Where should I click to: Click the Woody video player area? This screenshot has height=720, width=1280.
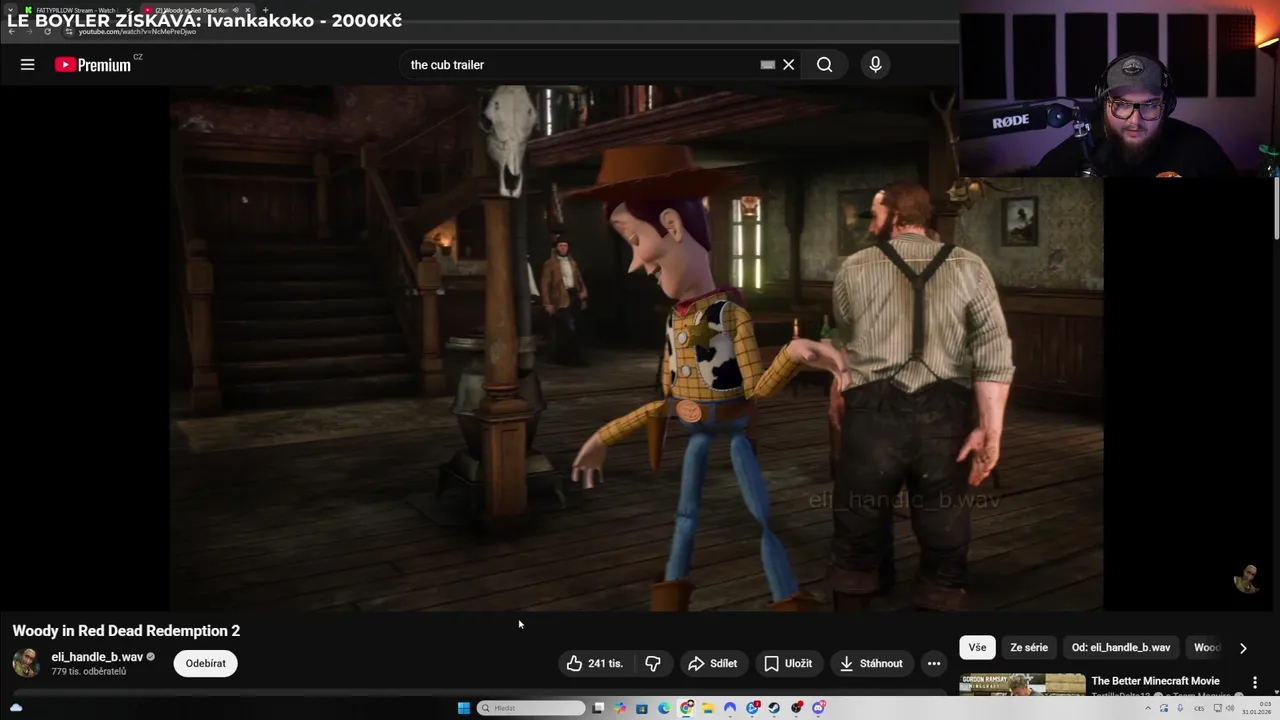pyautogui.click(x=636, y=348)
